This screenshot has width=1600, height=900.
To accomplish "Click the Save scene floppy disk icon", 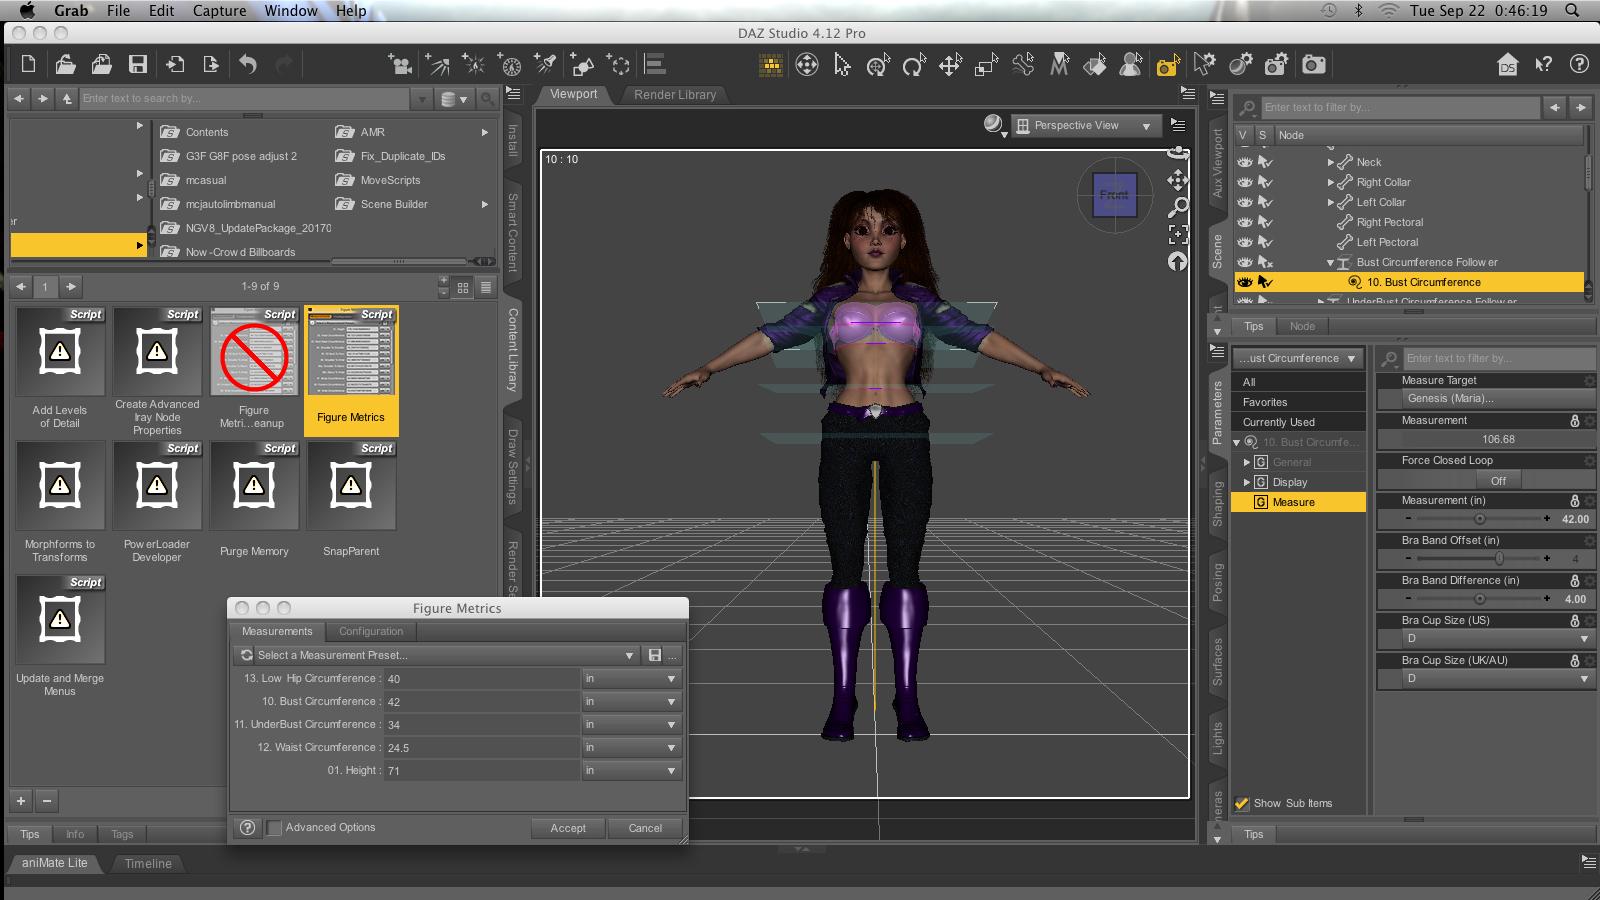I will coord(138,65).
